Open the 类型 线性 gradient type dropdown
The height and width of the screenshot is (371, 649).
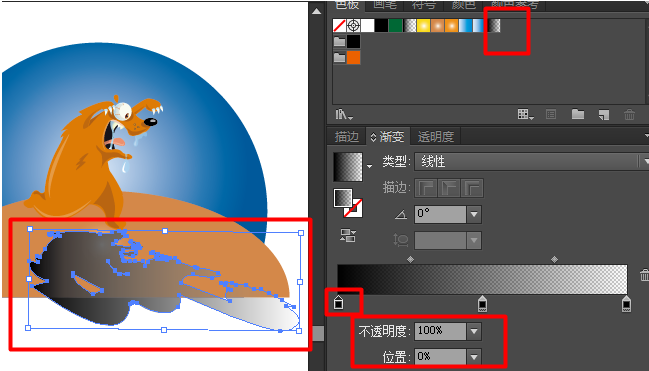click(531, 161)
